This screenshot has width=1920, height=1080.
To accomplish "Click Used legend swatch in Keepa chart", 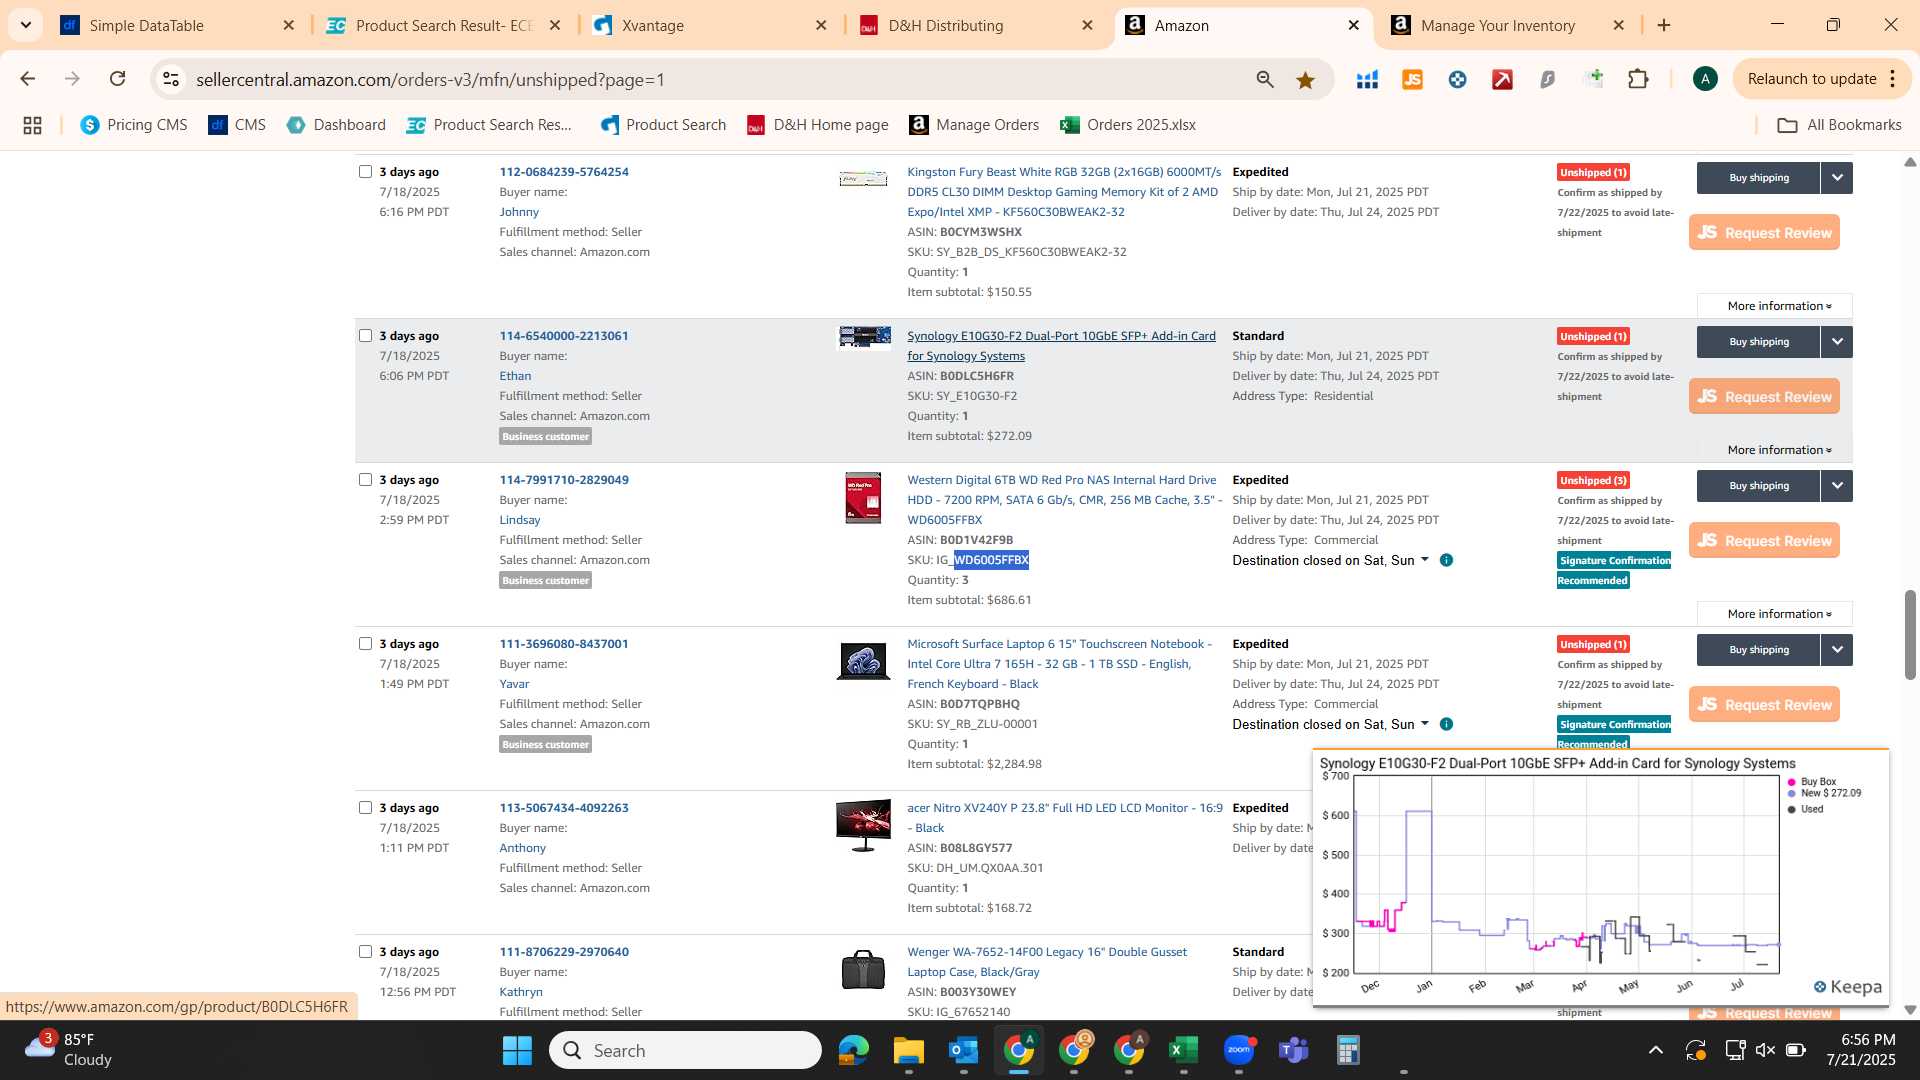I will [1792, 809].
